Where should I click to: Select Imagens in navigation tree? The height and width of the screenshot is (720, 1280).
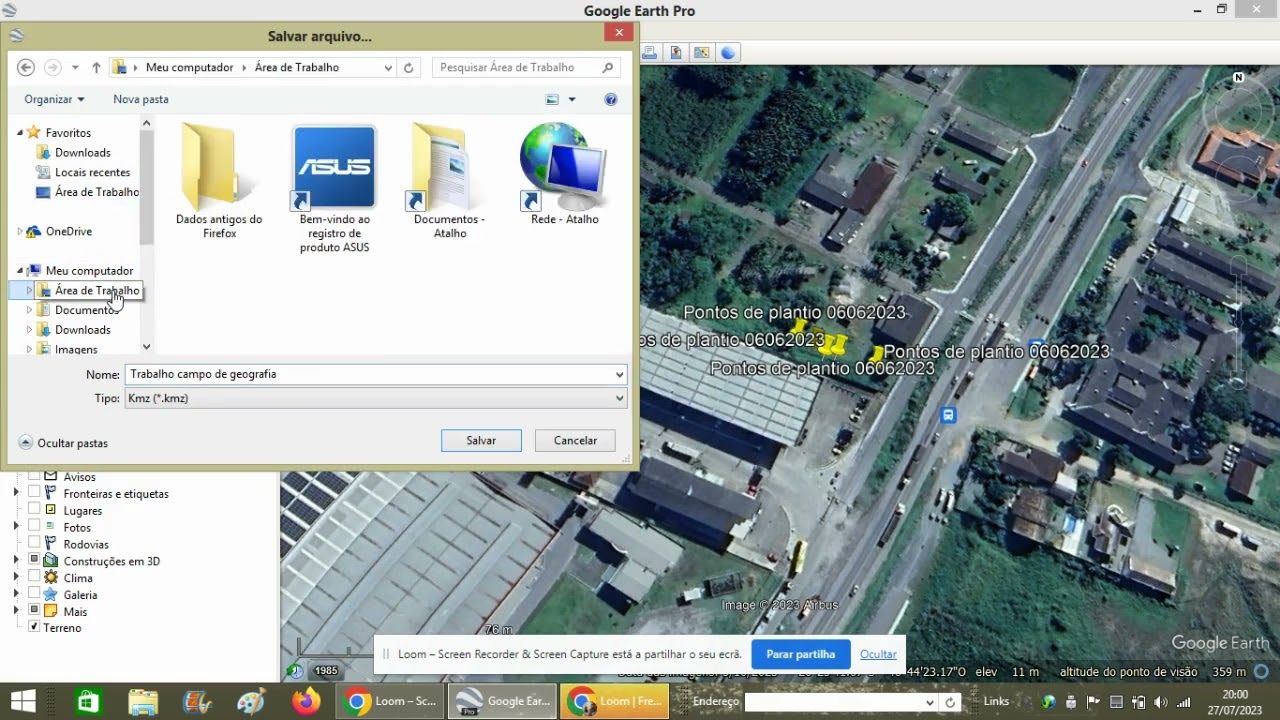(76, 349)
